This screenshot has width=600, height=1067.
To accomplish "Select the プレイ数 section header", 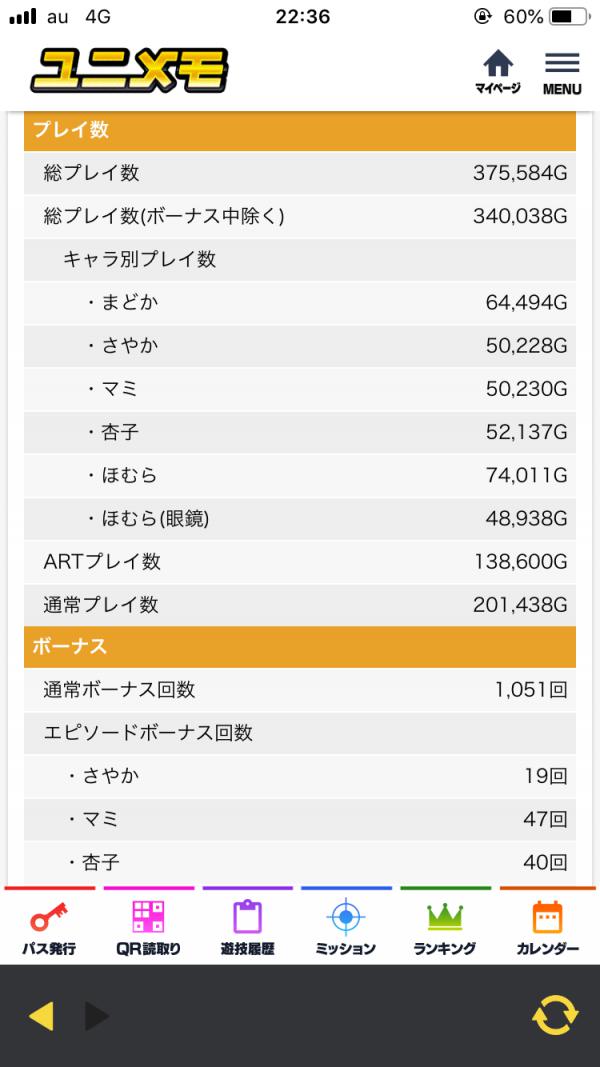I will pyautogui.click(x=300, y=131).
